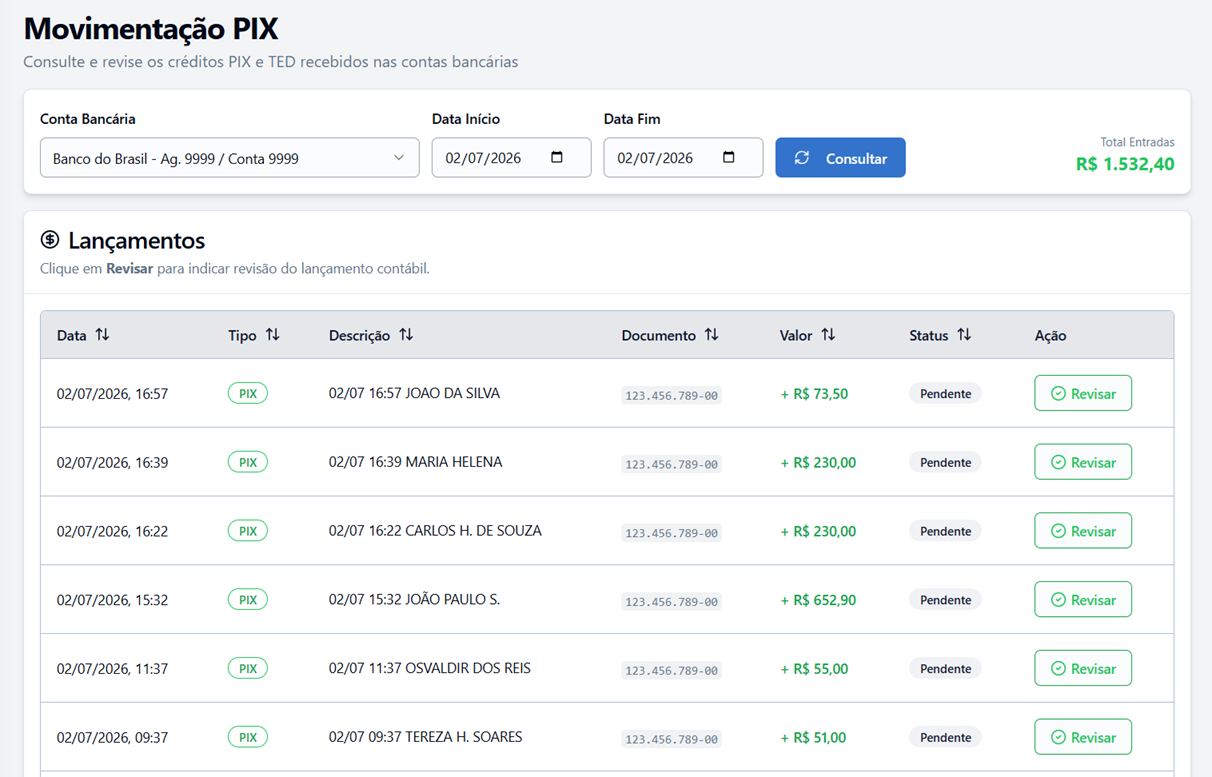
Task: Select description '02/07 11:37 OSVALDIR DOS REIS'
Action: 430,668
